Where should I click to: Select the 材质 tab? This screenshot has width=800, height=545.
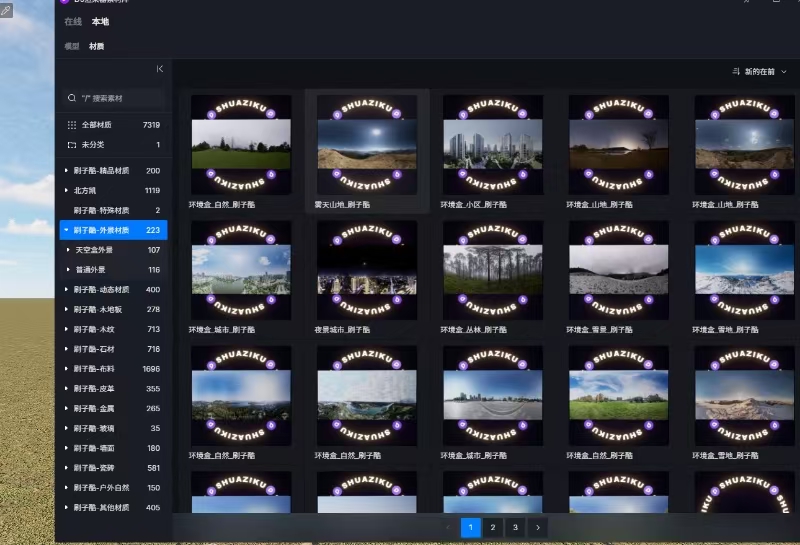click(96, 46)
